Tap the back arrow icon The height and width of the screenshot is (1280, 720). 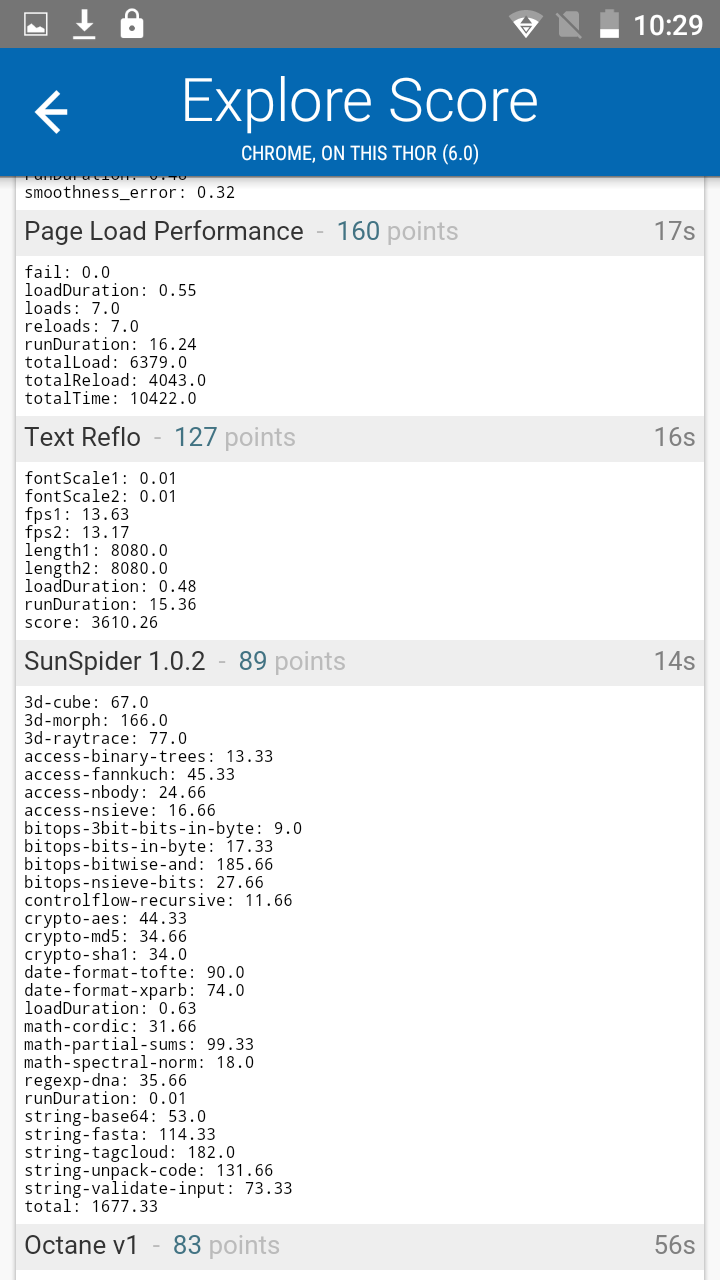(51, 112)
